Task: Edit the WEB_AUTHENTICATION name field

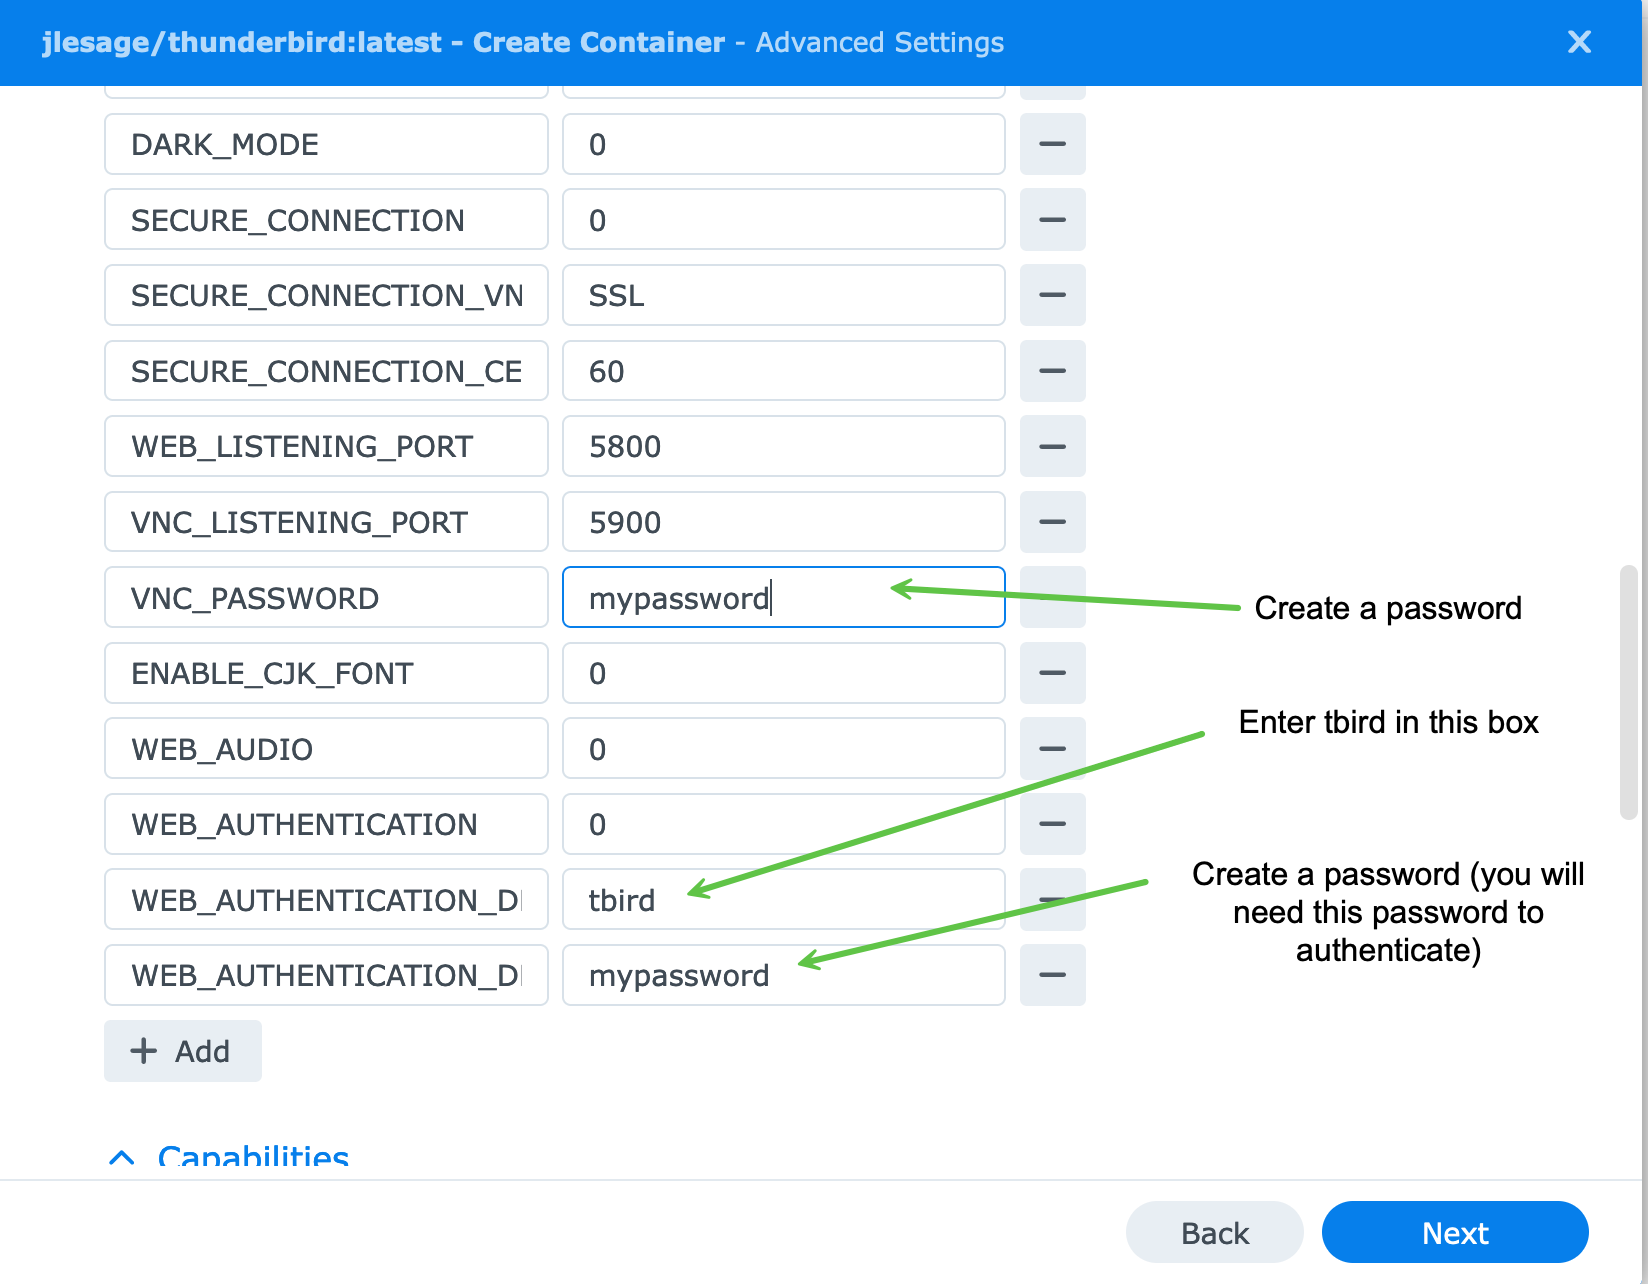Action: pos(326,824)
